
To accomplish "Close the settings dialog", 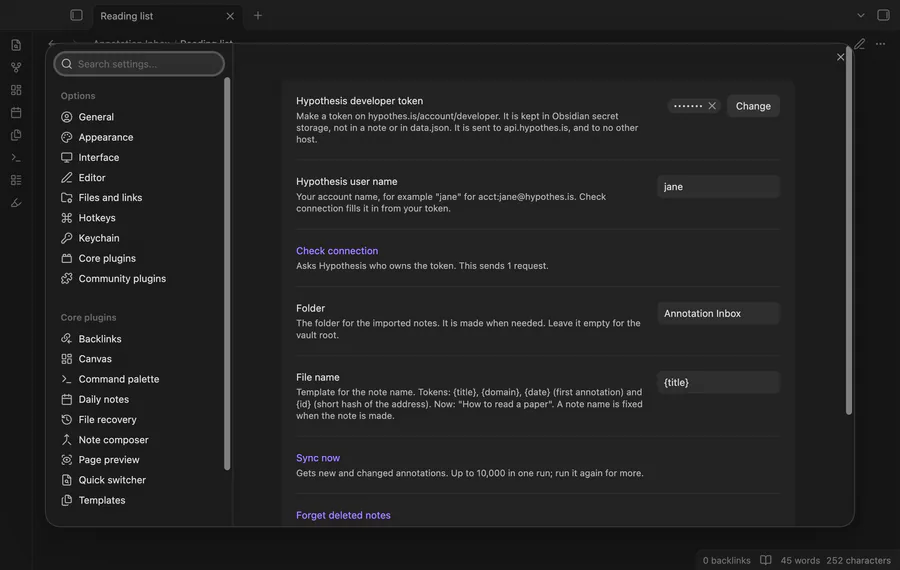I will 840,57.
